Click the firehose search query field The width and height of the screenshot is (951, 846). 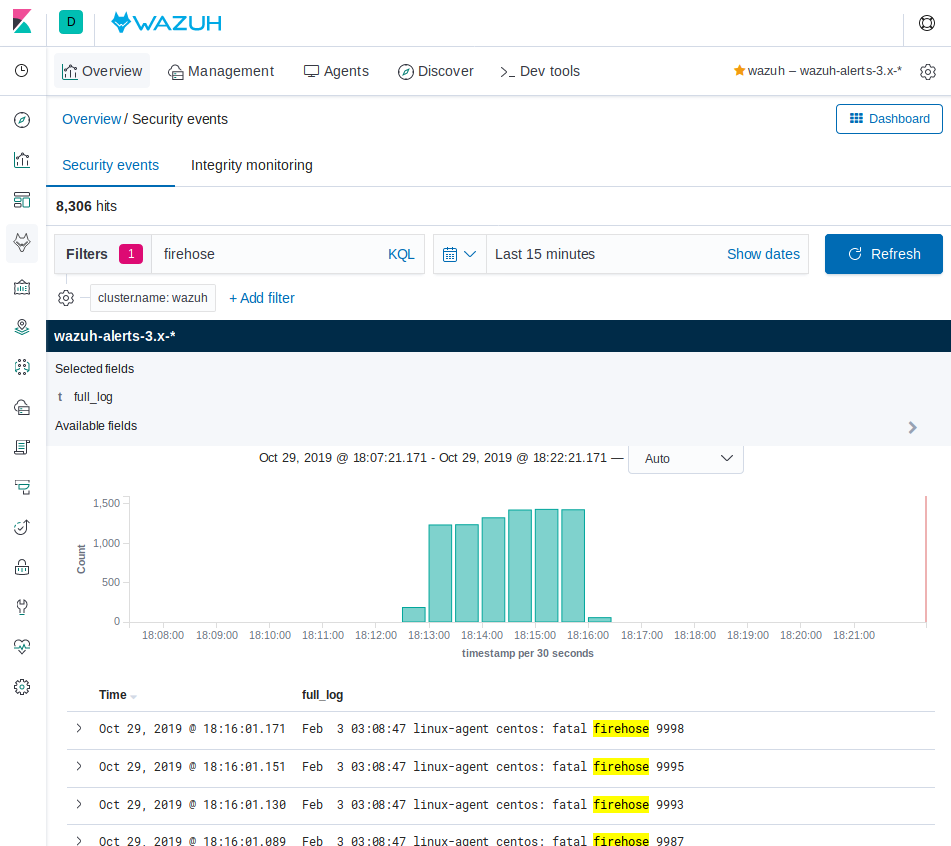tap(267, 254)
